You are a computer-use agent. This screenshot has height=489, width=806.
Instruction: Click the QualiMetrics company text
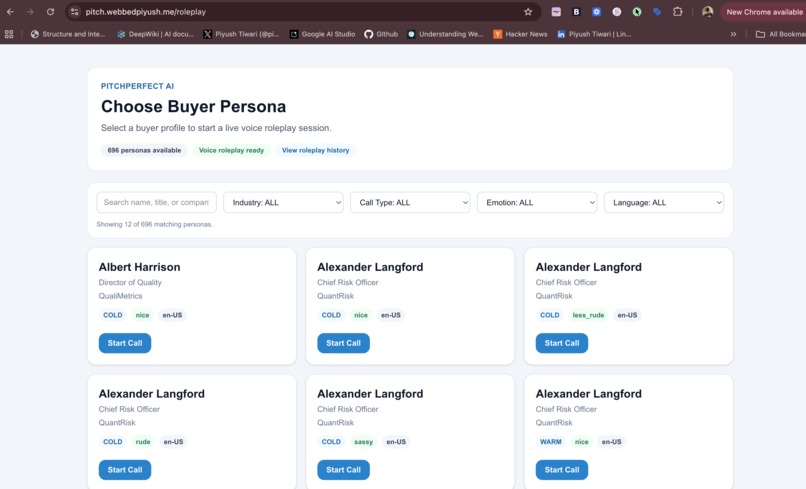click(x=120, y=296)
